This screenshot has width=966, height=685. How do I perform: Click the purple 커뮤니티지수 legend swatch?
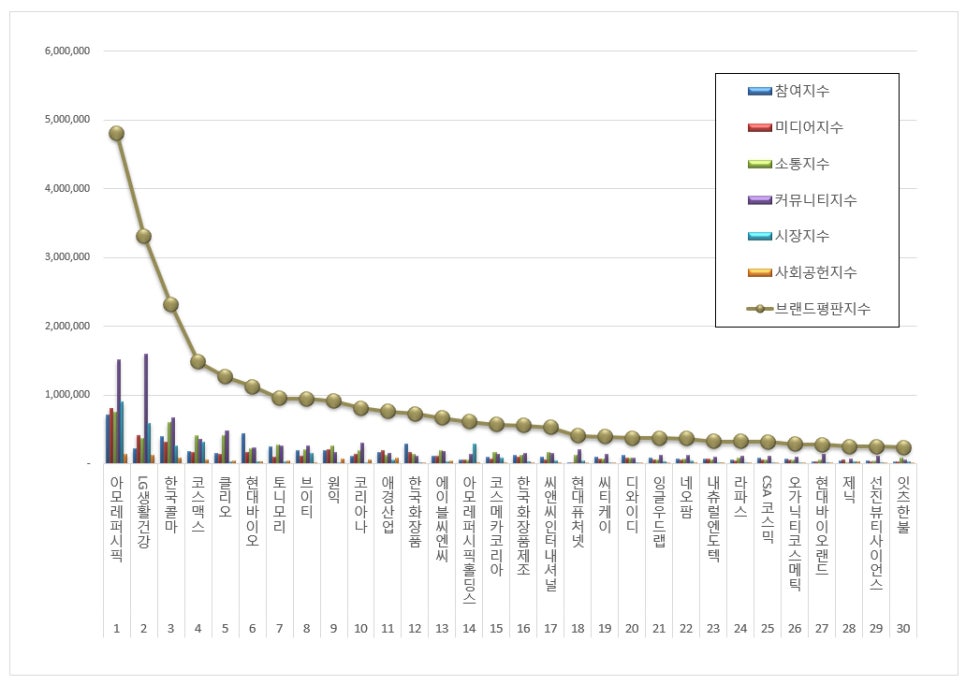pyautogui.click(x=760, y=200)
